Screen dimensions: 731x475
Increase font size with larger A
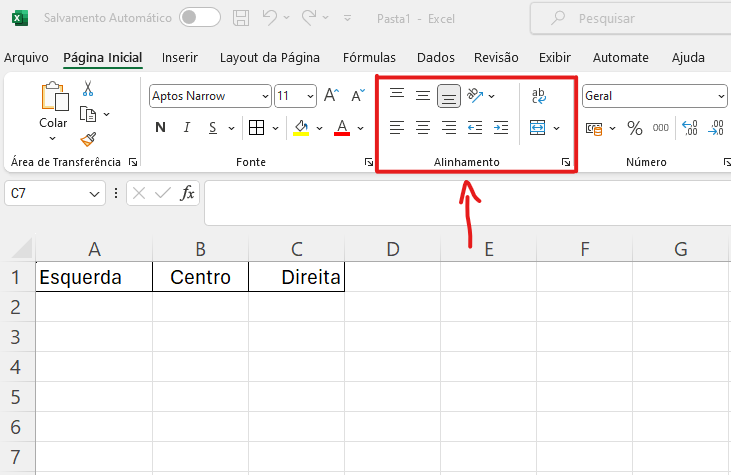click(331, 96)
